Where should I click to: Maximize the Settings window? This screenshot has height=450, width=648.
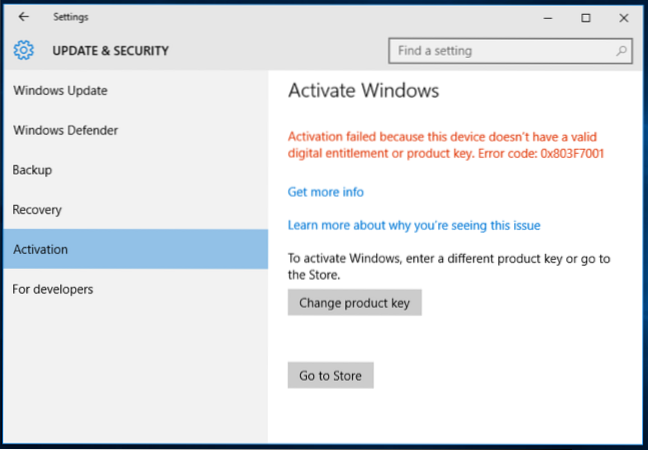[x=586, y=17]
